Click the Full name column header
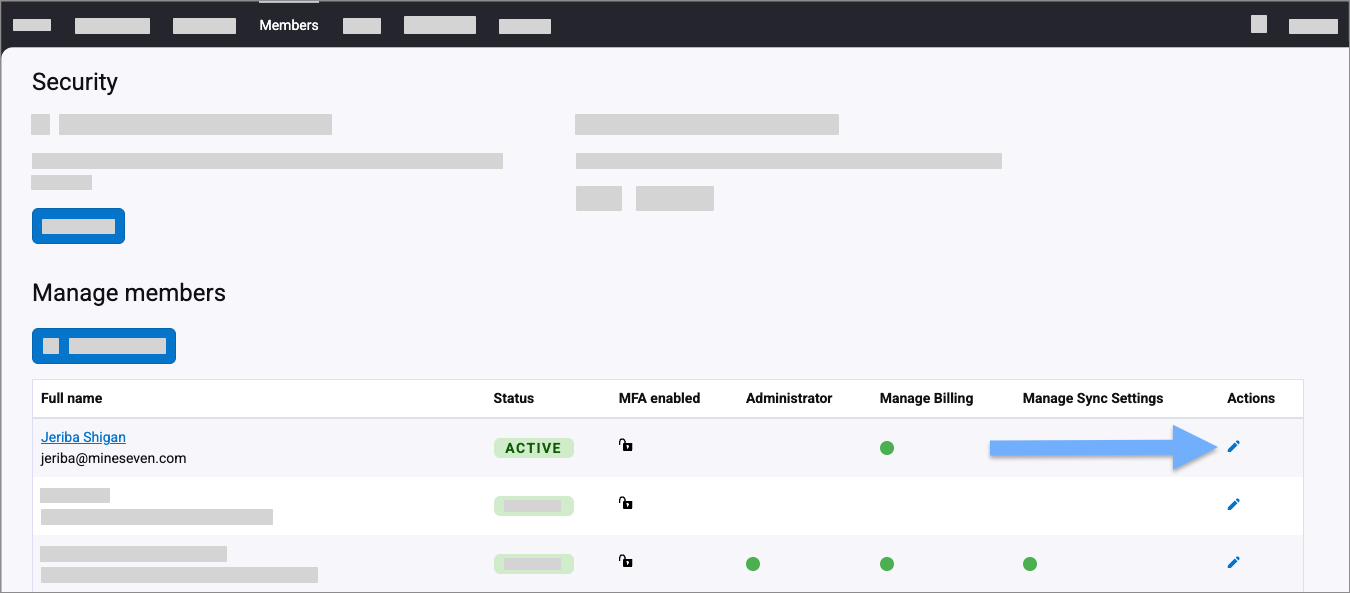The image size is (1350, 593). click(x=71, y=398)
